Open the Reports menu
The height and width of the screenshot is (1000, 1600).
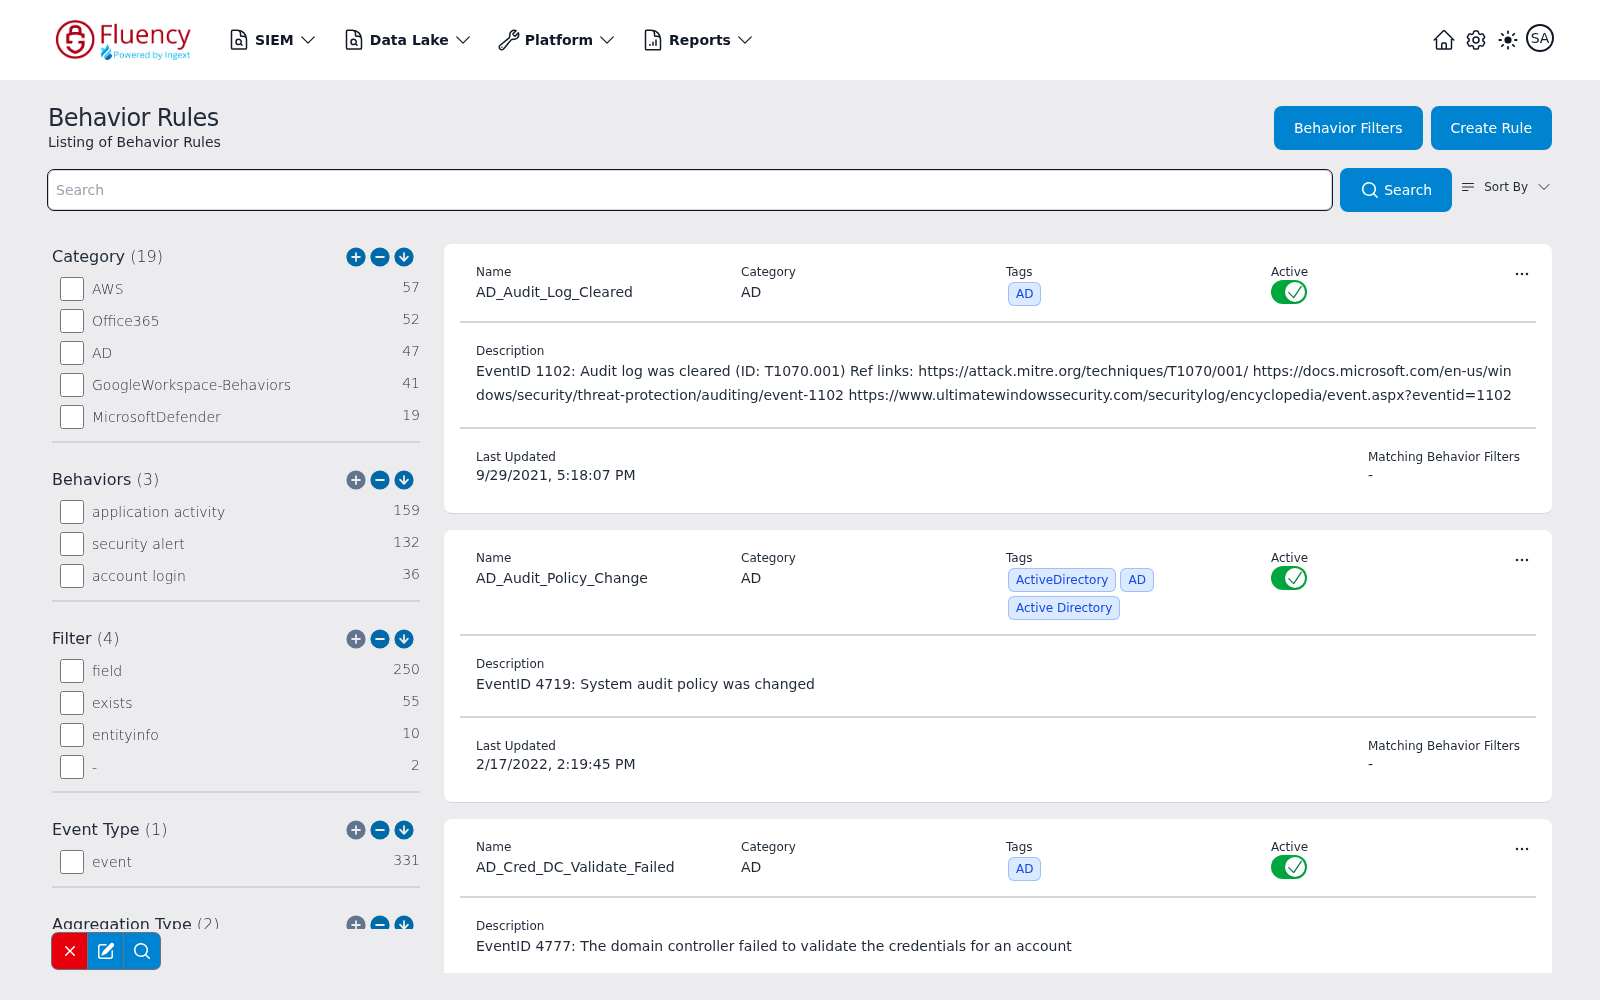click(x=698, y=40)
